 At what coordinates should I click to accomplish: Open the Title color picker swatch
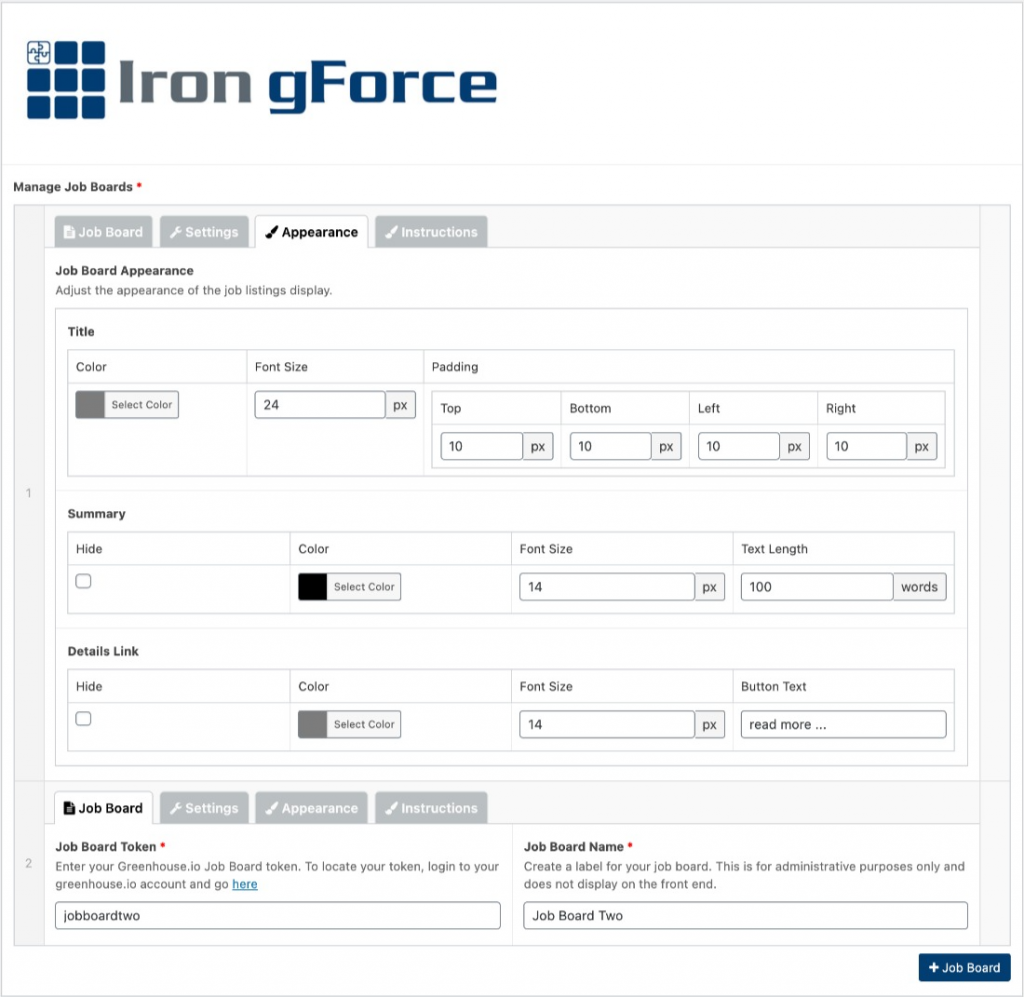tap(92, 404)
